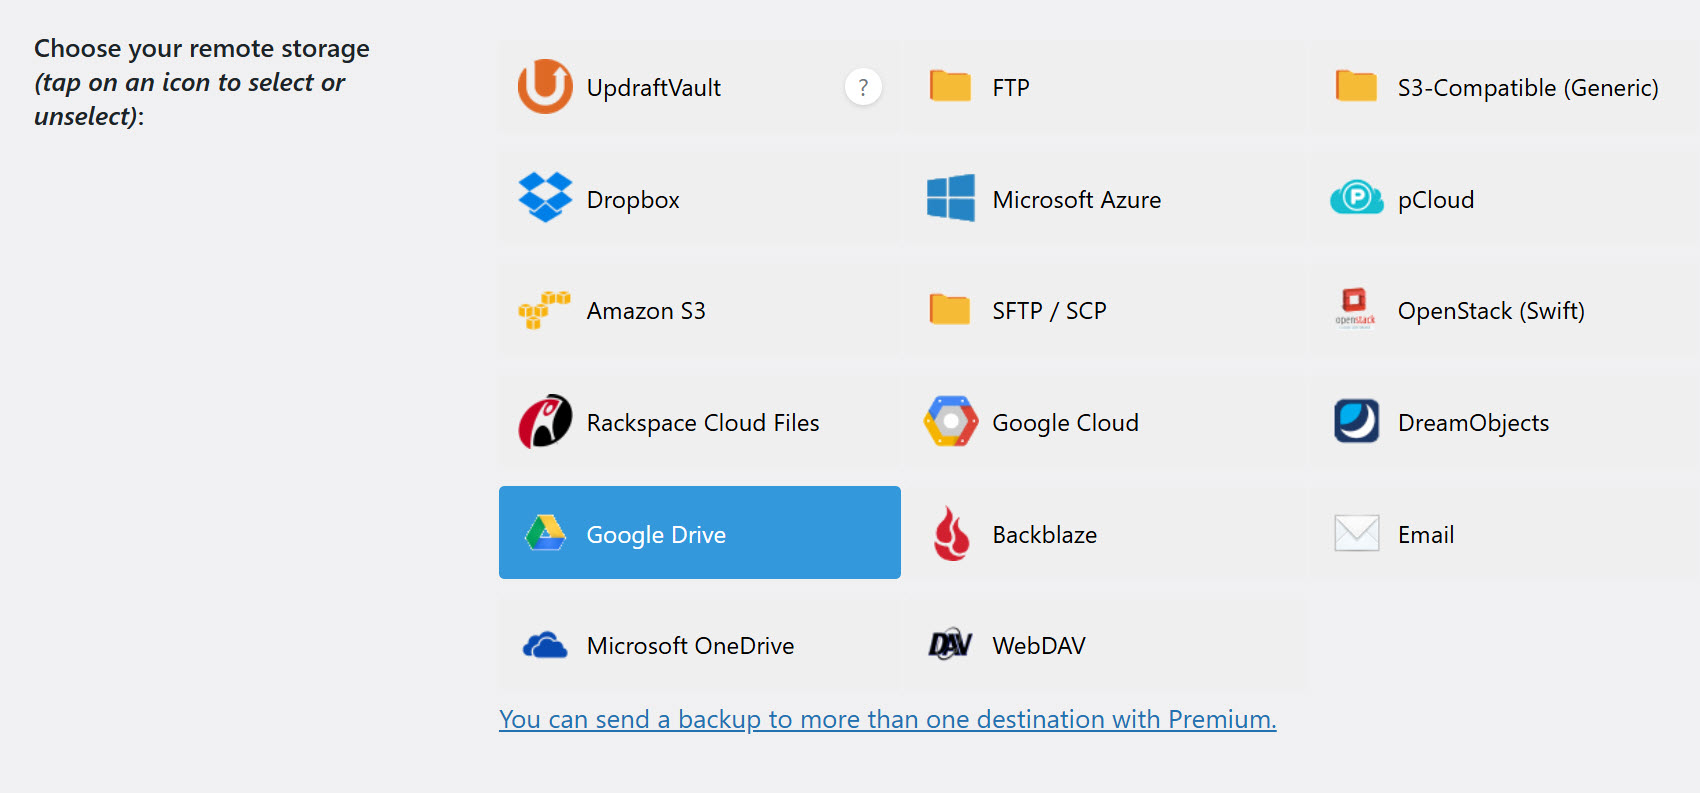Toggle Microsoft OneDrive storage selection

(x=690, y=645)
